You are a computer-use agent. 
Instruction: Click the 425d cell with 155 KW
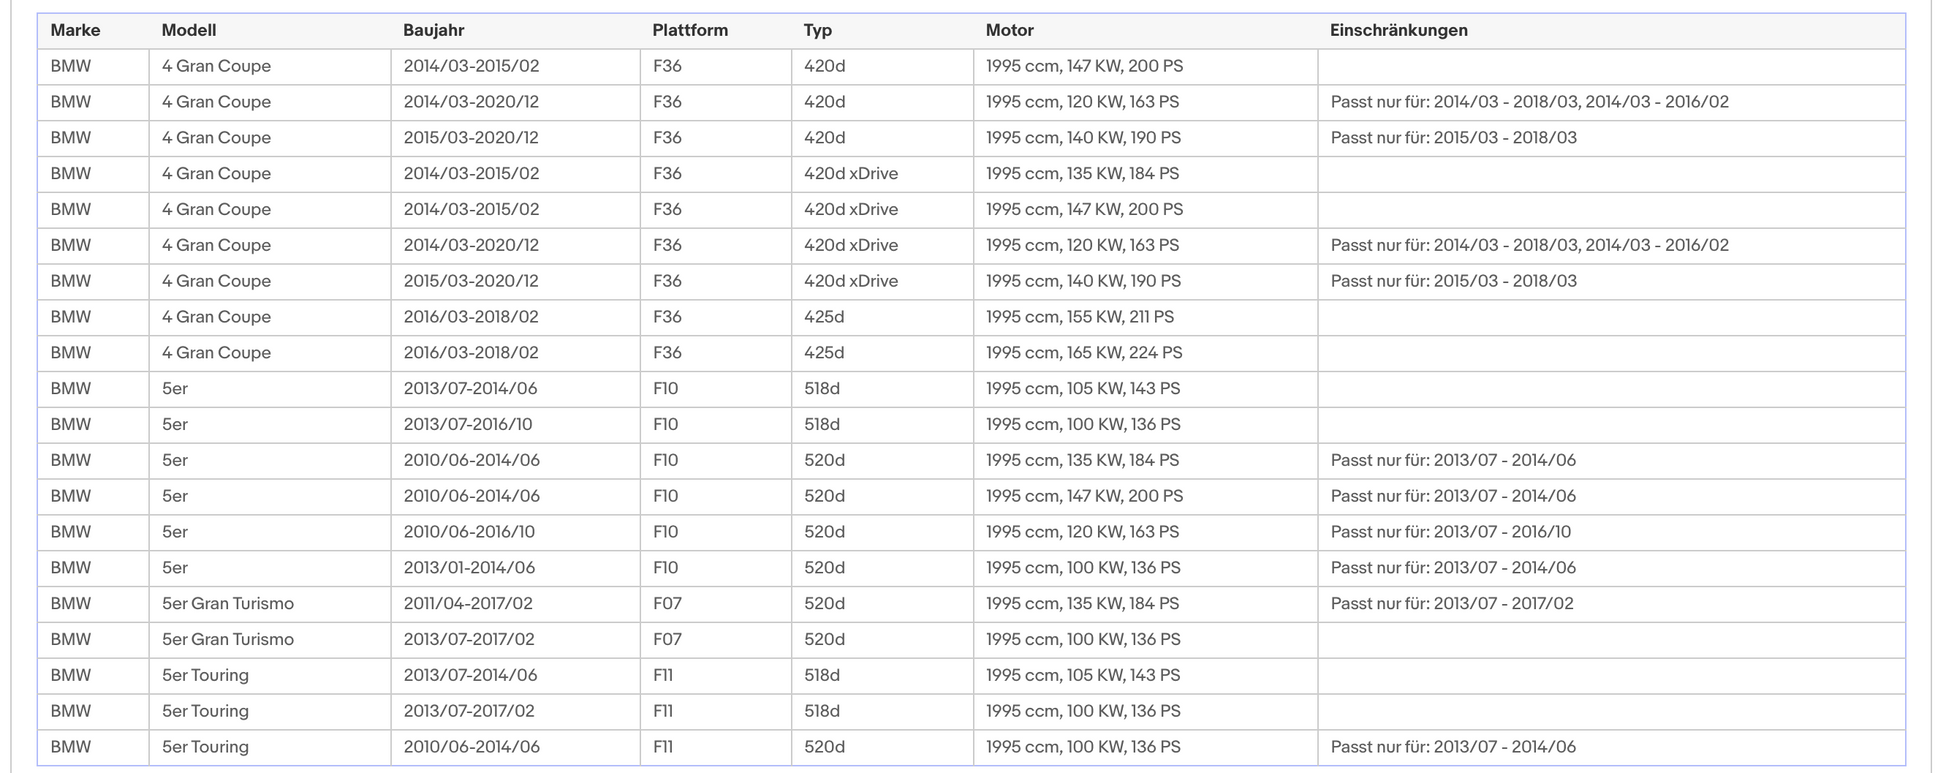824,317
